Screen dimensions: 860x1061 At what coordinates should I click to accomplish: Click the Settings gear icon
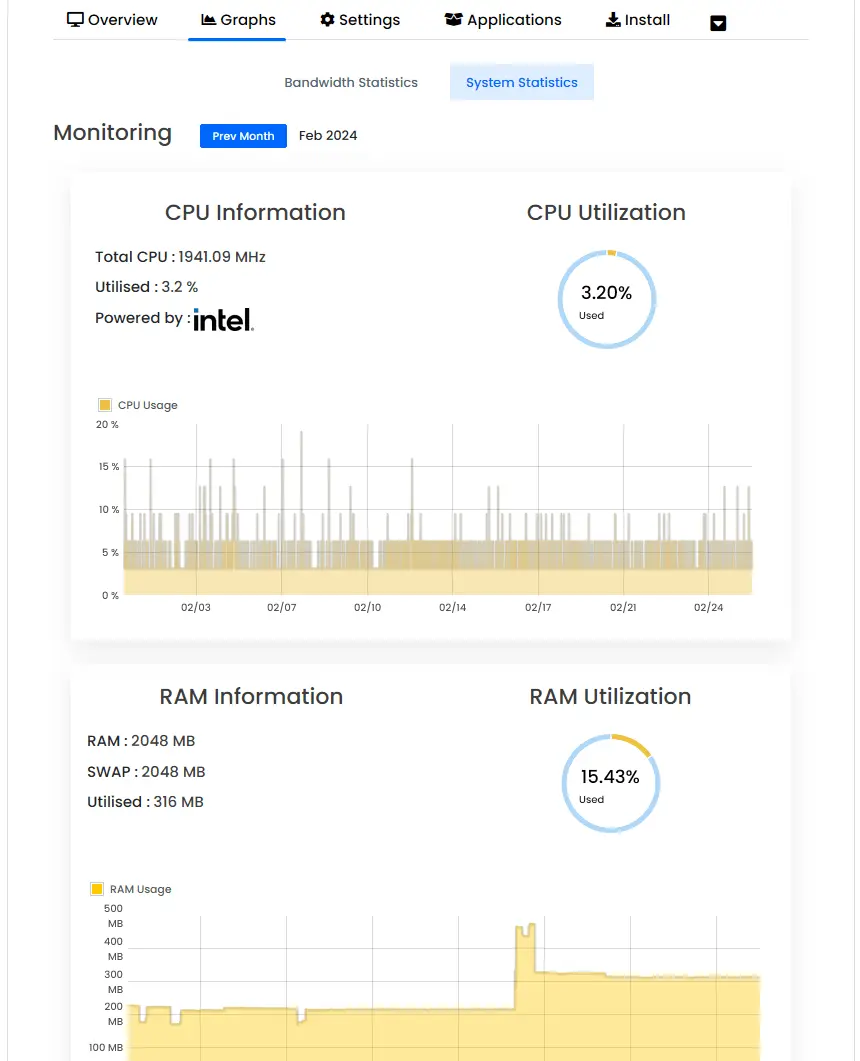328,19
